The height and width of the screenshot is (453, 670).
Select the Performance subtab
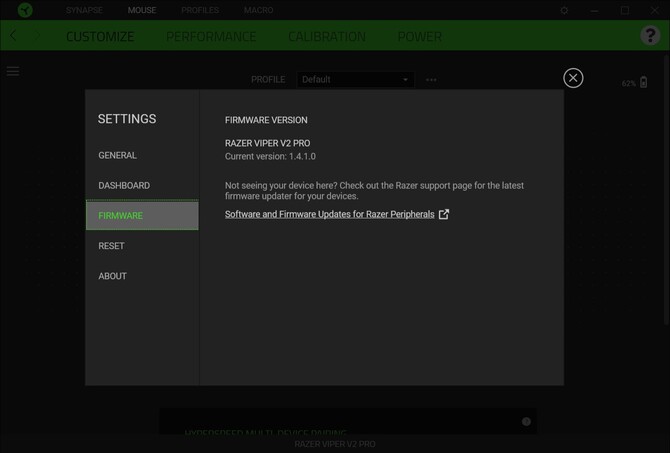[x=211, y=37]
